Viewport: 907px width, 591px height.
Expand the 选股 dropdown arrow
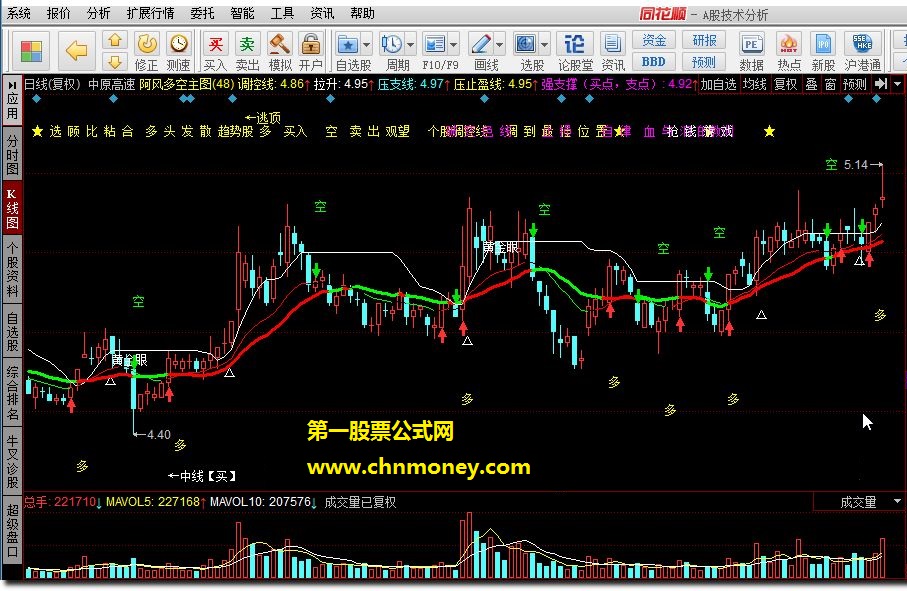pyautogui.click(x=544, y=44)
